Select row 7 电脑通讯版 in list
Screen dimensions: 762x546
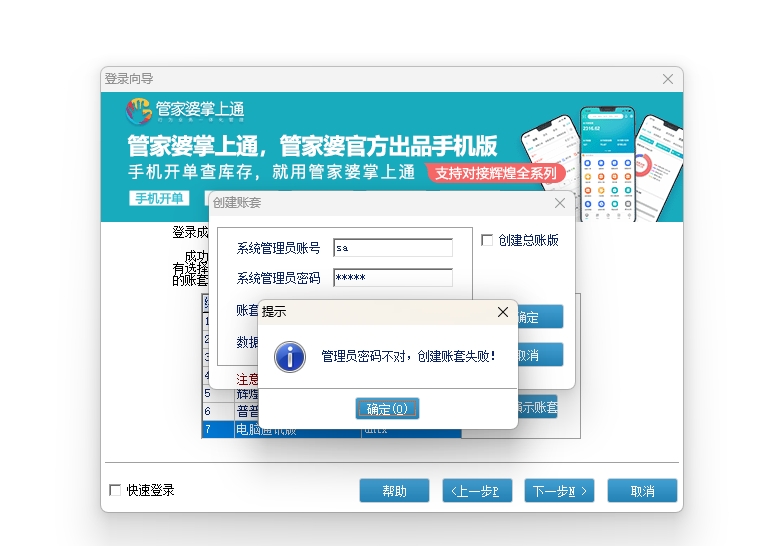pyautogui.click(x=331, y=429)
